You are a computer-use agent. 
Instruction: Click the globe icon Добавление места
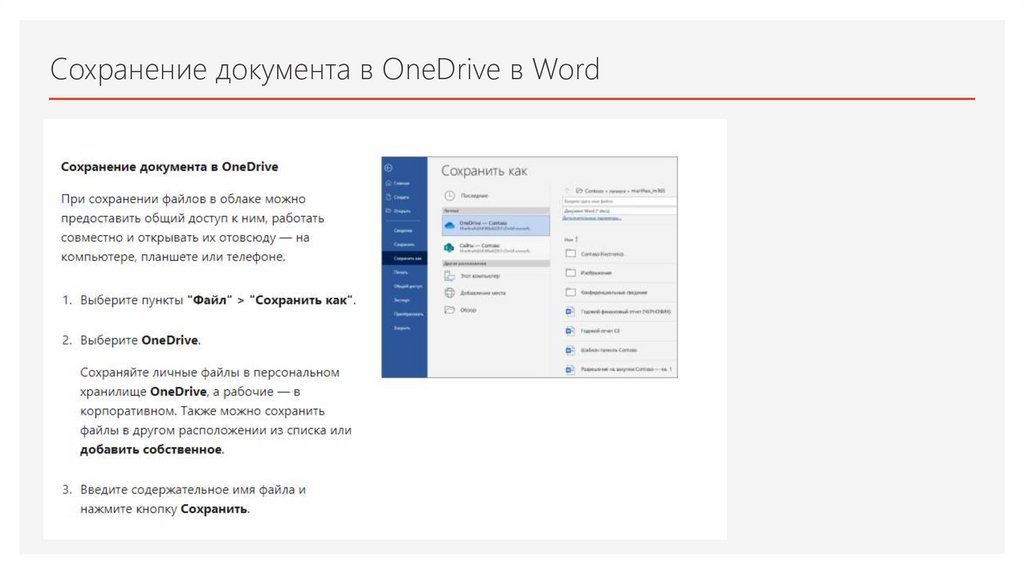click(449, 293)
